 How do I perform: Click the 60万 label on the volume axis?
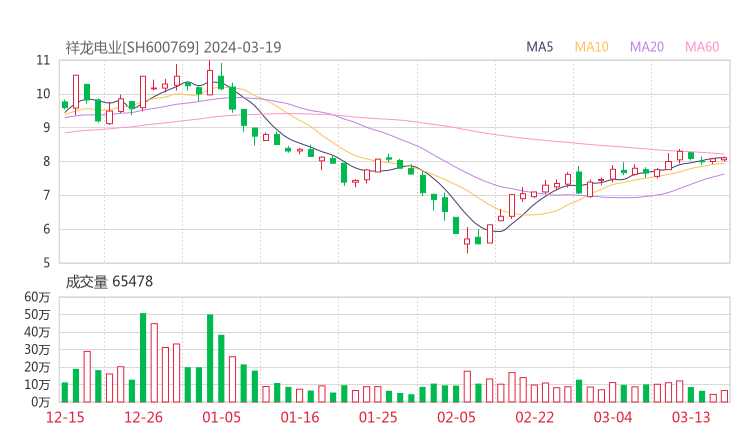tap(37, 298)
